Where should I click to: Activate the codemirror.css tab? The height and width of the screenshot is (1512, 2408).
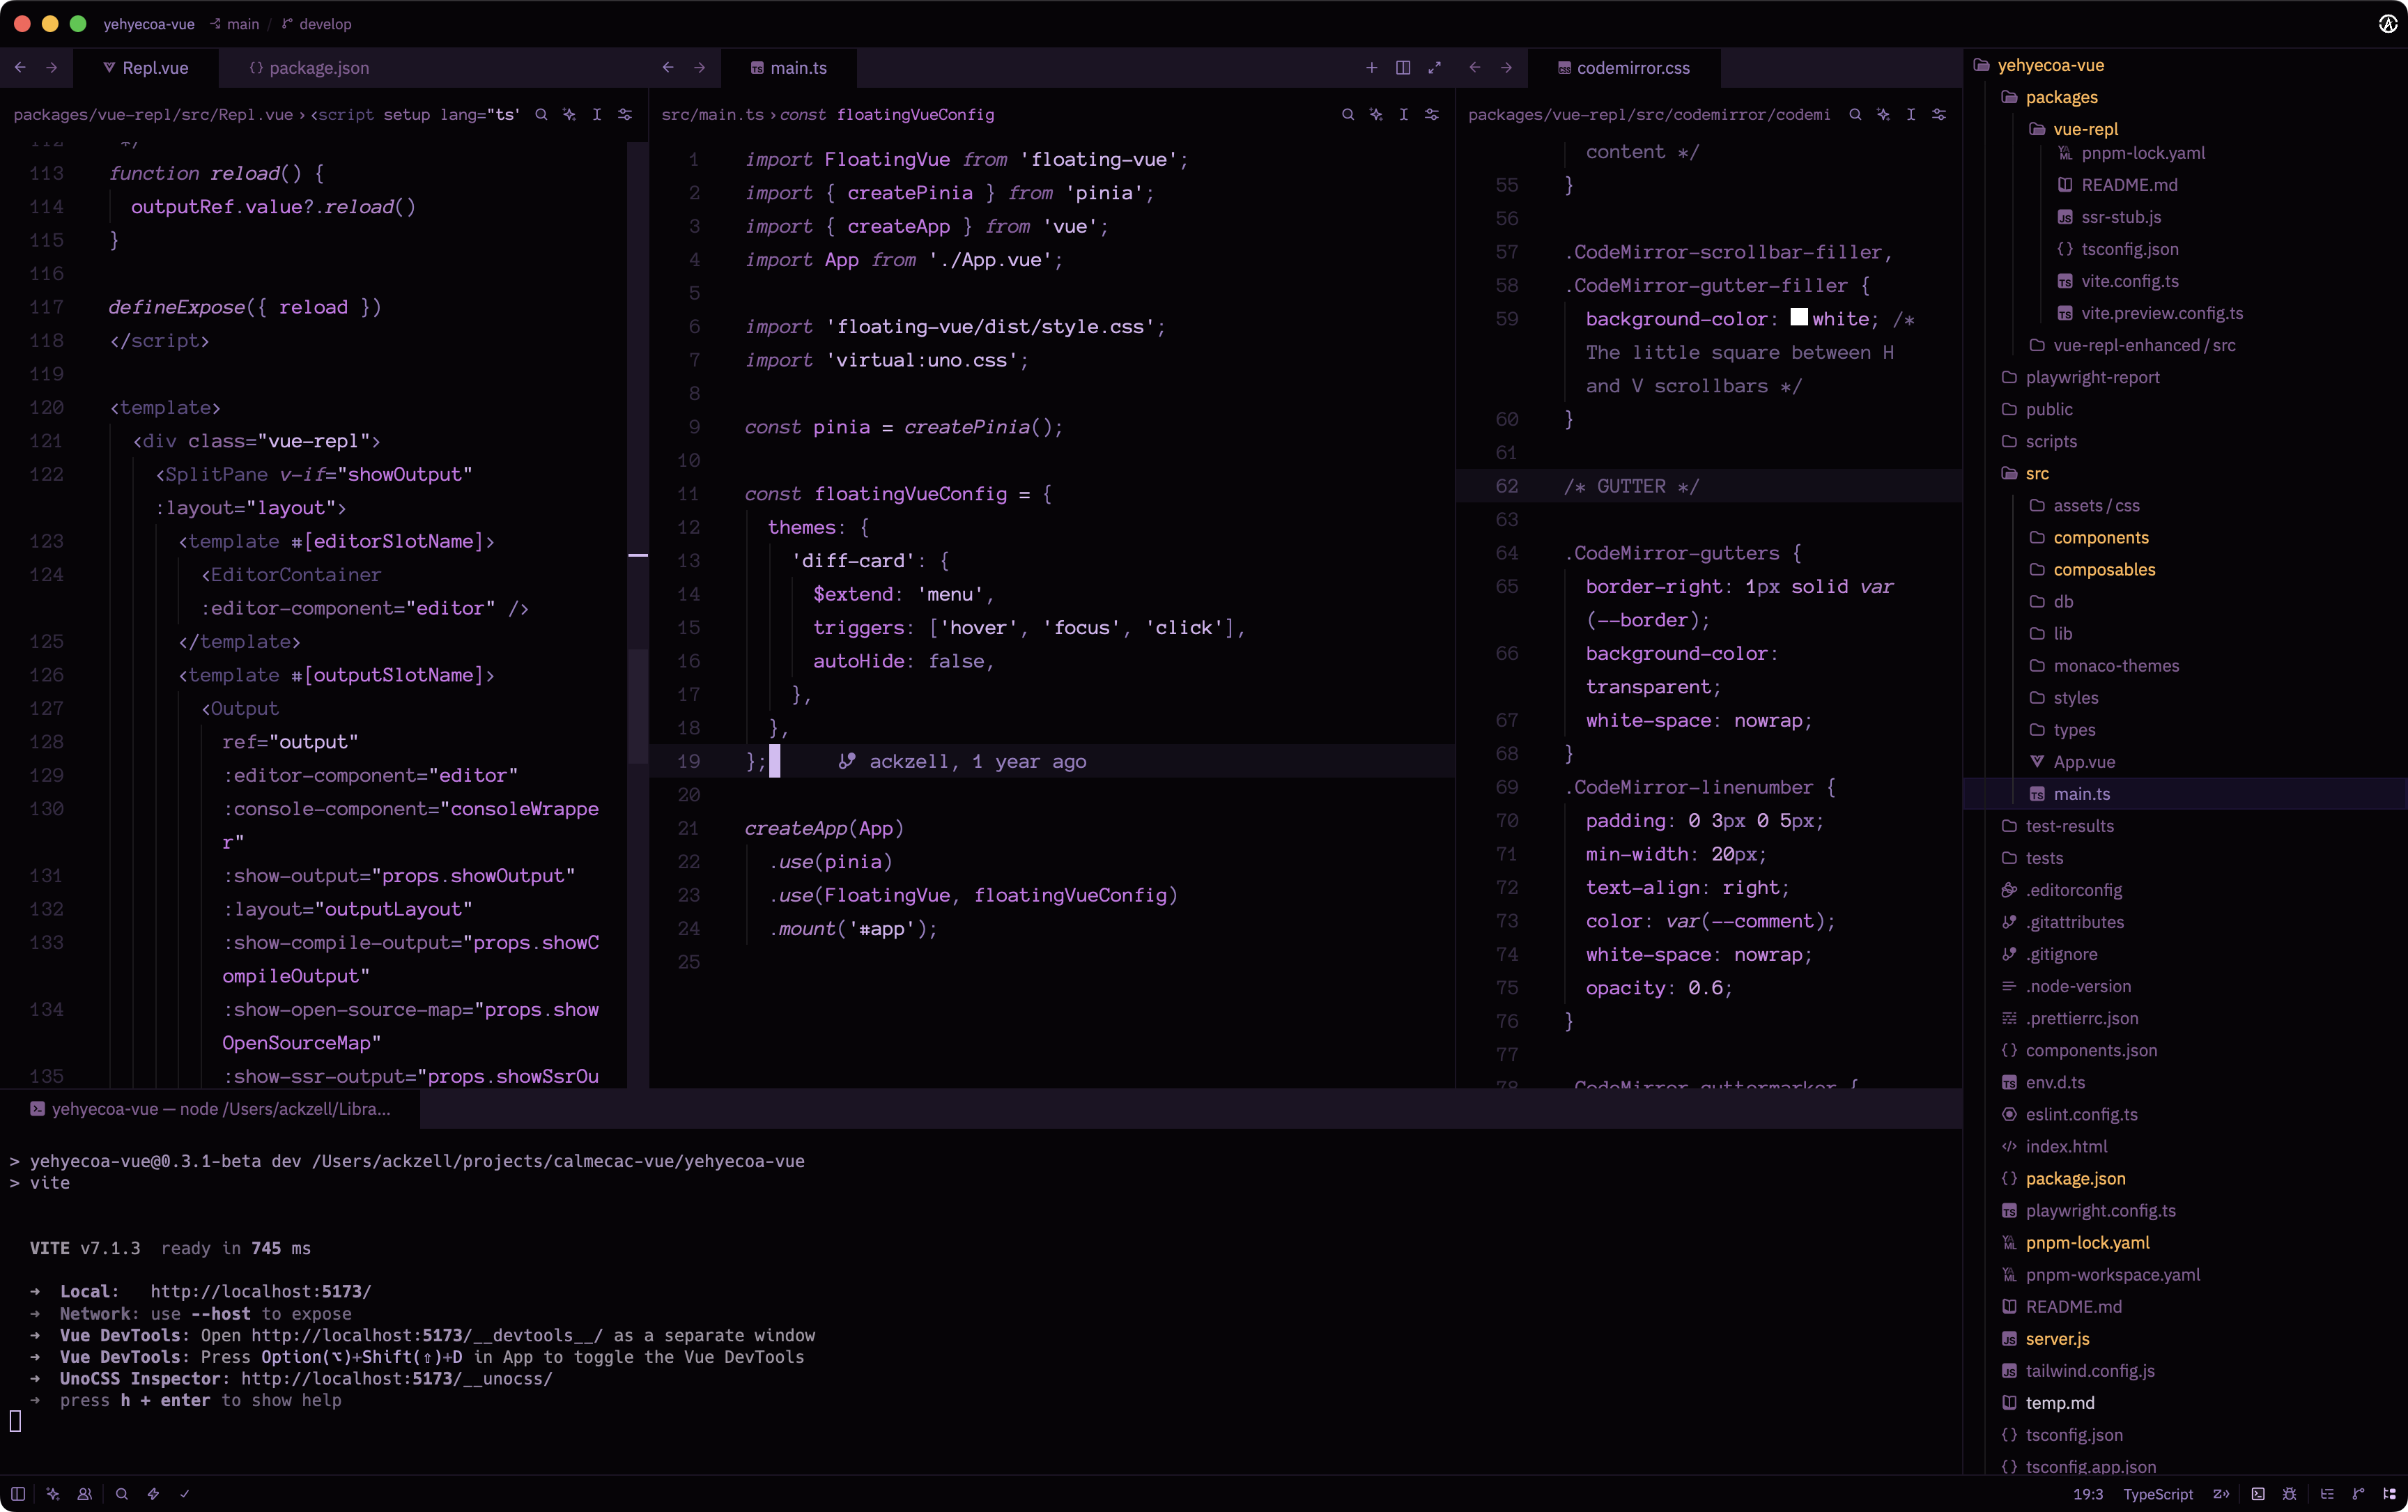[1623, 67]
